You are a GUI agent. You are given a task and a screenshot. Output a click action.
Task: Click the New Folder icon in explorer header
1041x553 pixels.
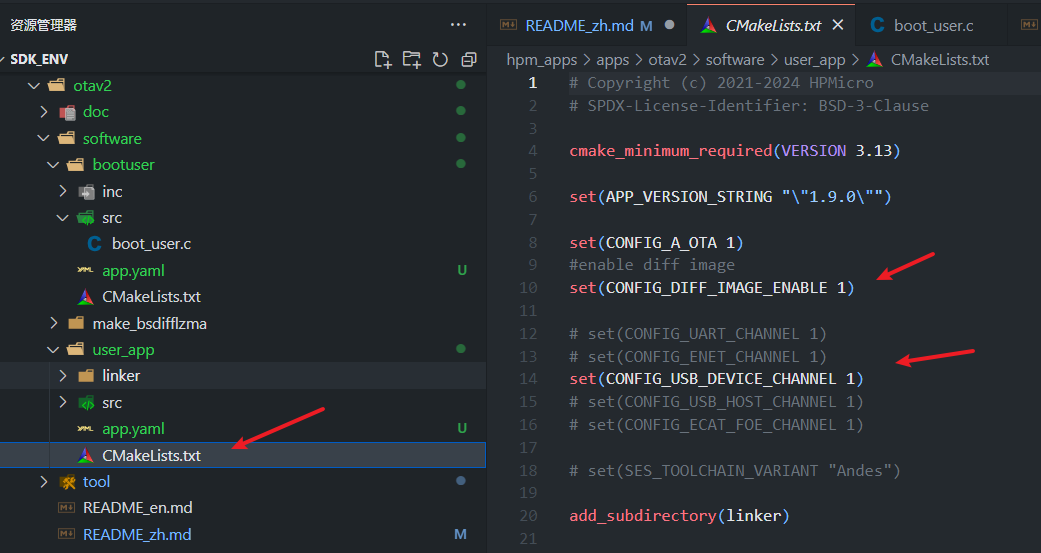[x=412, y=59]
